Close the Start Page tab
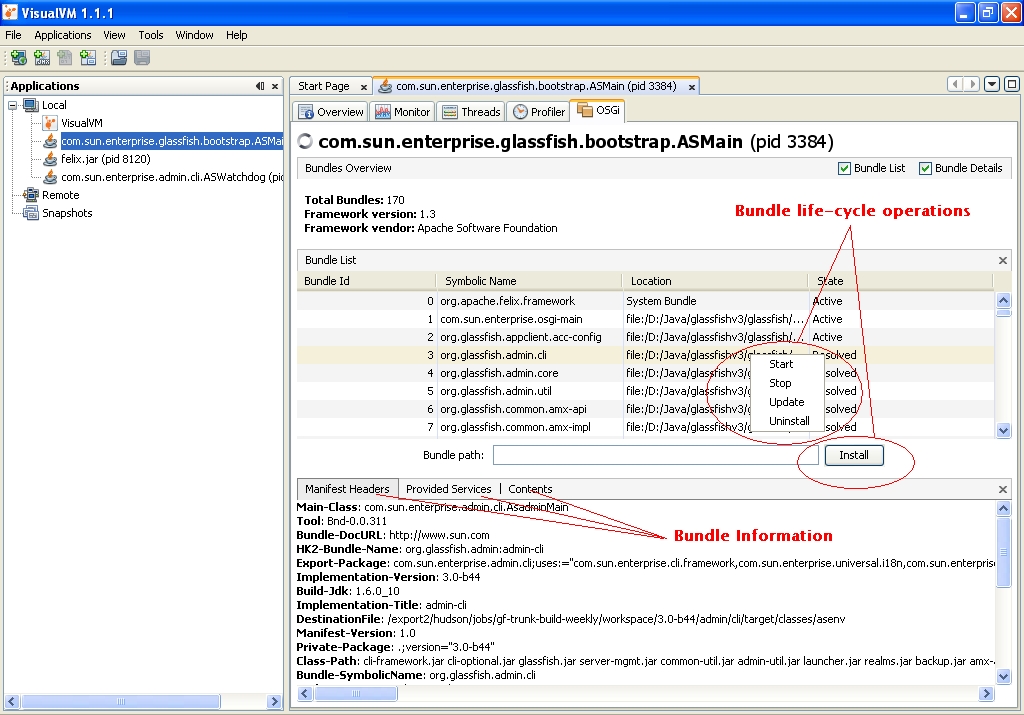The image size is (1024, 715). [x=364, y=87]
